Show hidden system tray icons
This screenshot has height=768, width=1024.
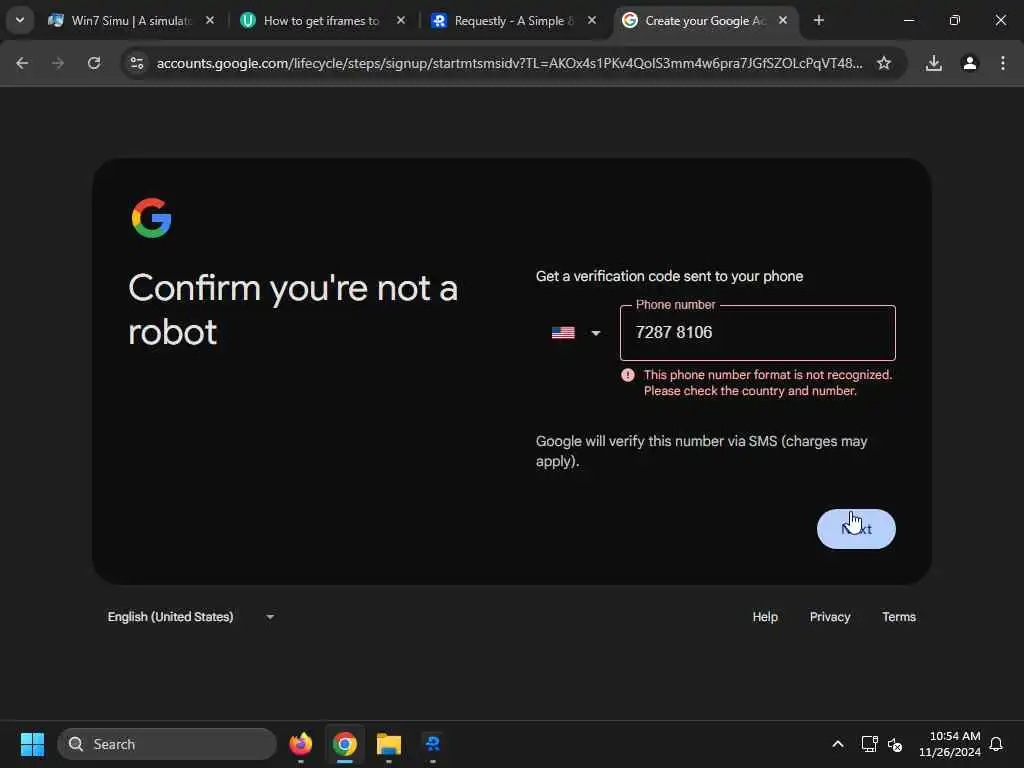coord(838,744)
